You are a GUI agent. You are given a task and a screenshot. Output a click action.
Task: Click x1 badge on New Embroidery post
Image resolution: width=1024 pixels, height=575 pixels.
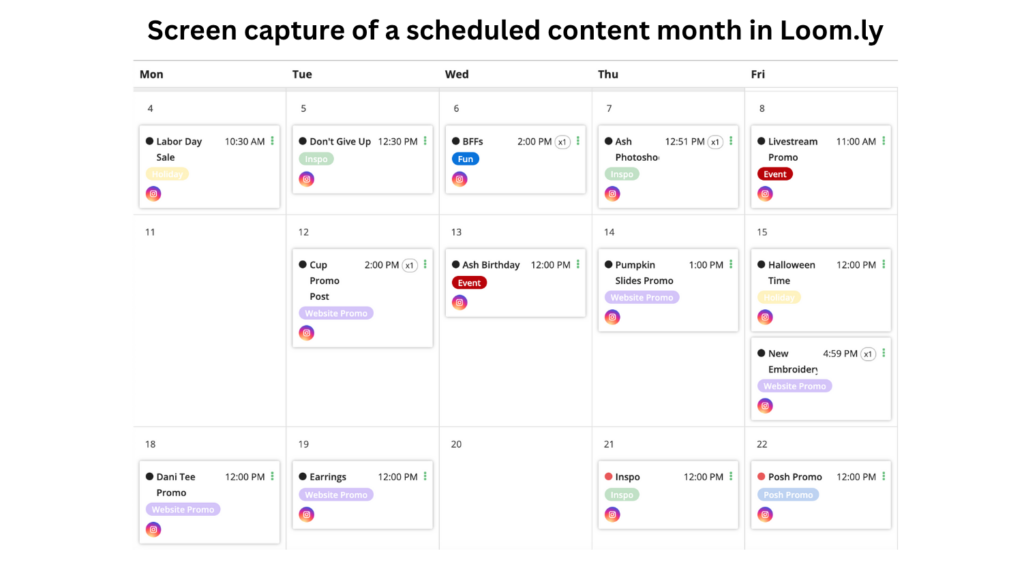(x=868, y=354)
